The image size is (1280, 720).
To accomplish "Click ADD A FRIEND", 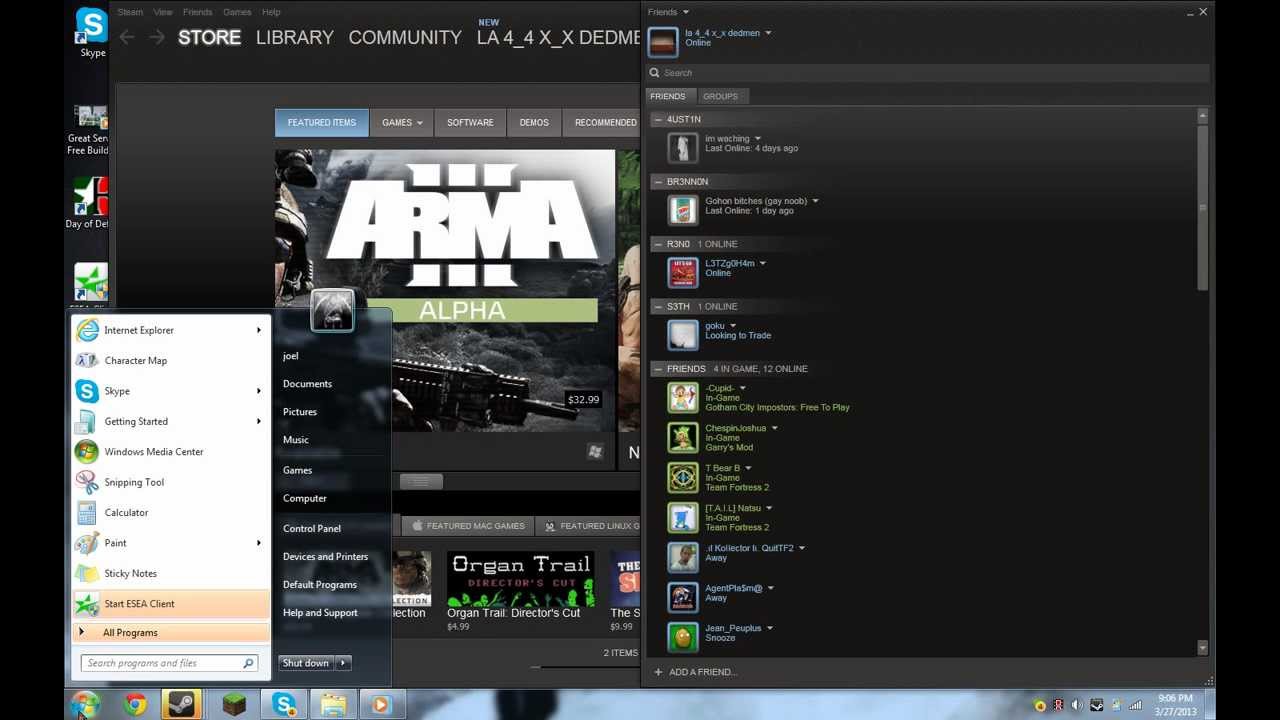I will [695, 672].
